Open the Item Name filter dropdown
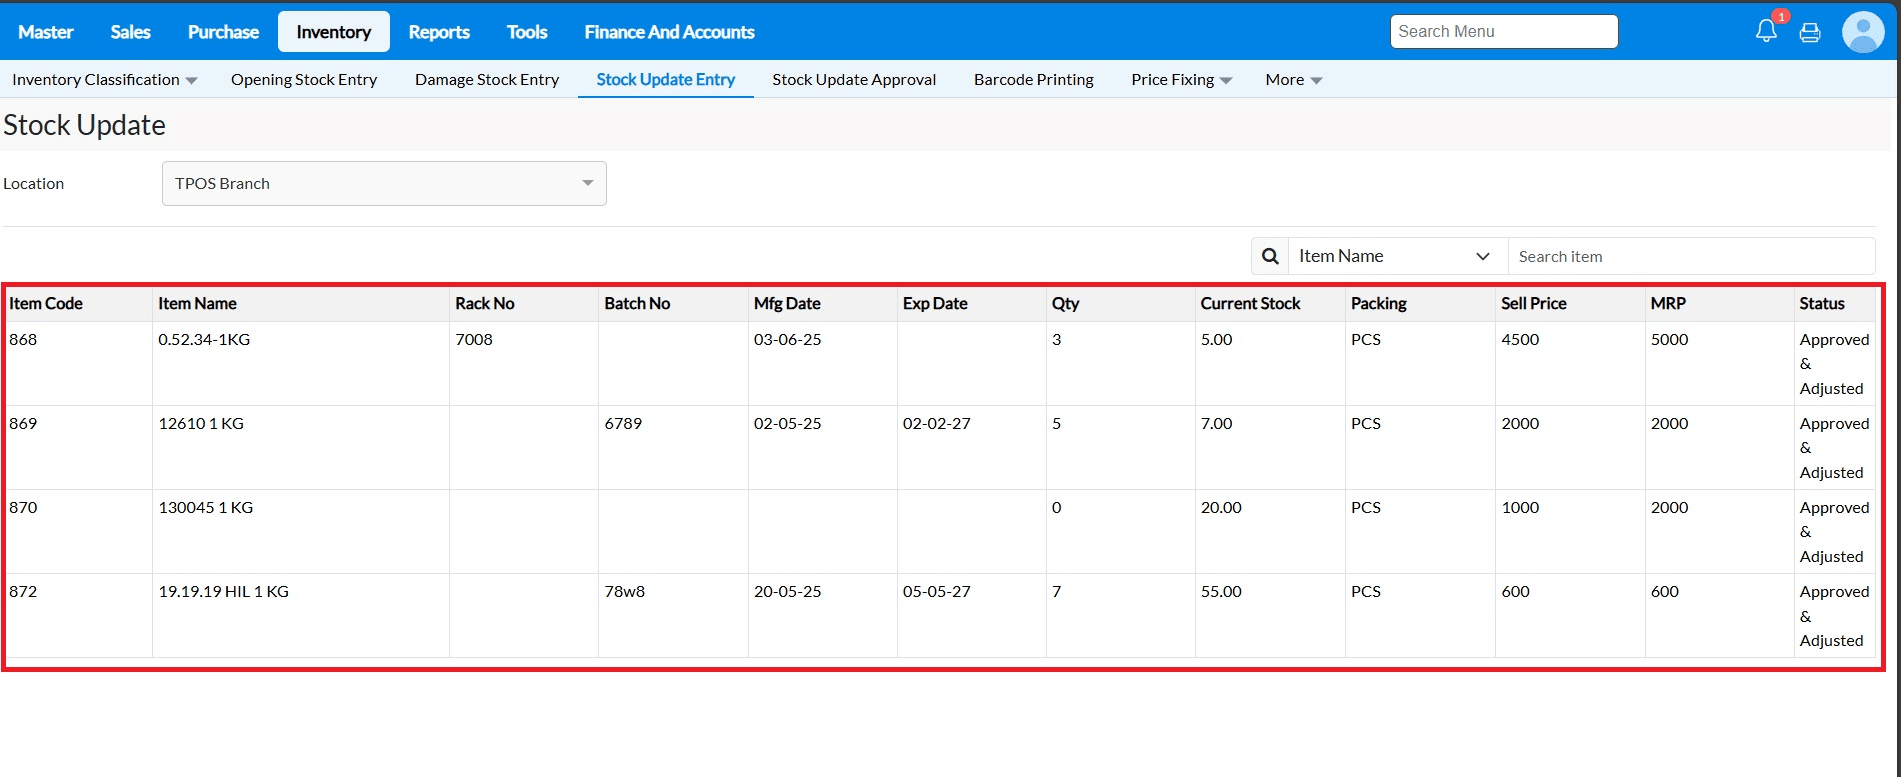The height and width of the screenshot is (777, 1901). 1396,256
